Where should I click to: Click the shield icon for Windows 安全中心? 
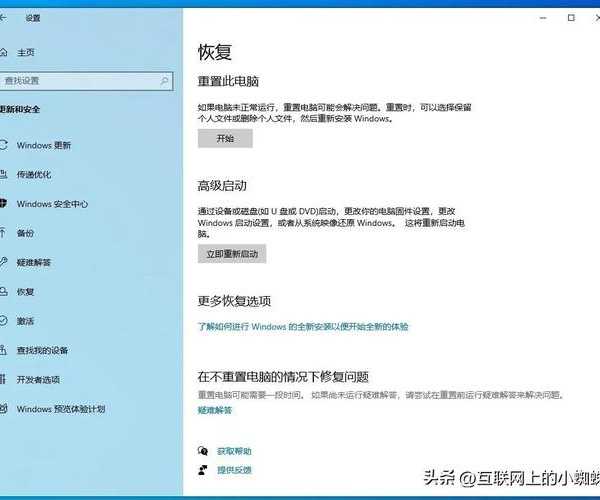click(3, 204)
